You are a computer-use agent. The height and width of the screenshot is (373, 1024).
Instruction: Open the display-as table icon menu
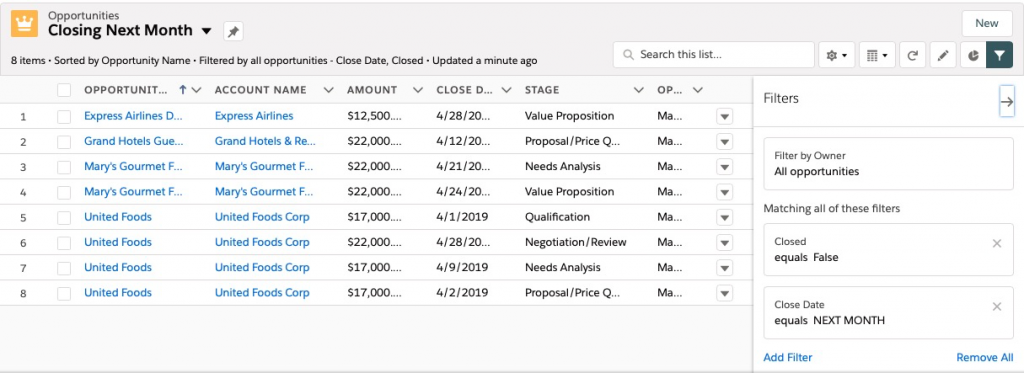click(877, 56)
